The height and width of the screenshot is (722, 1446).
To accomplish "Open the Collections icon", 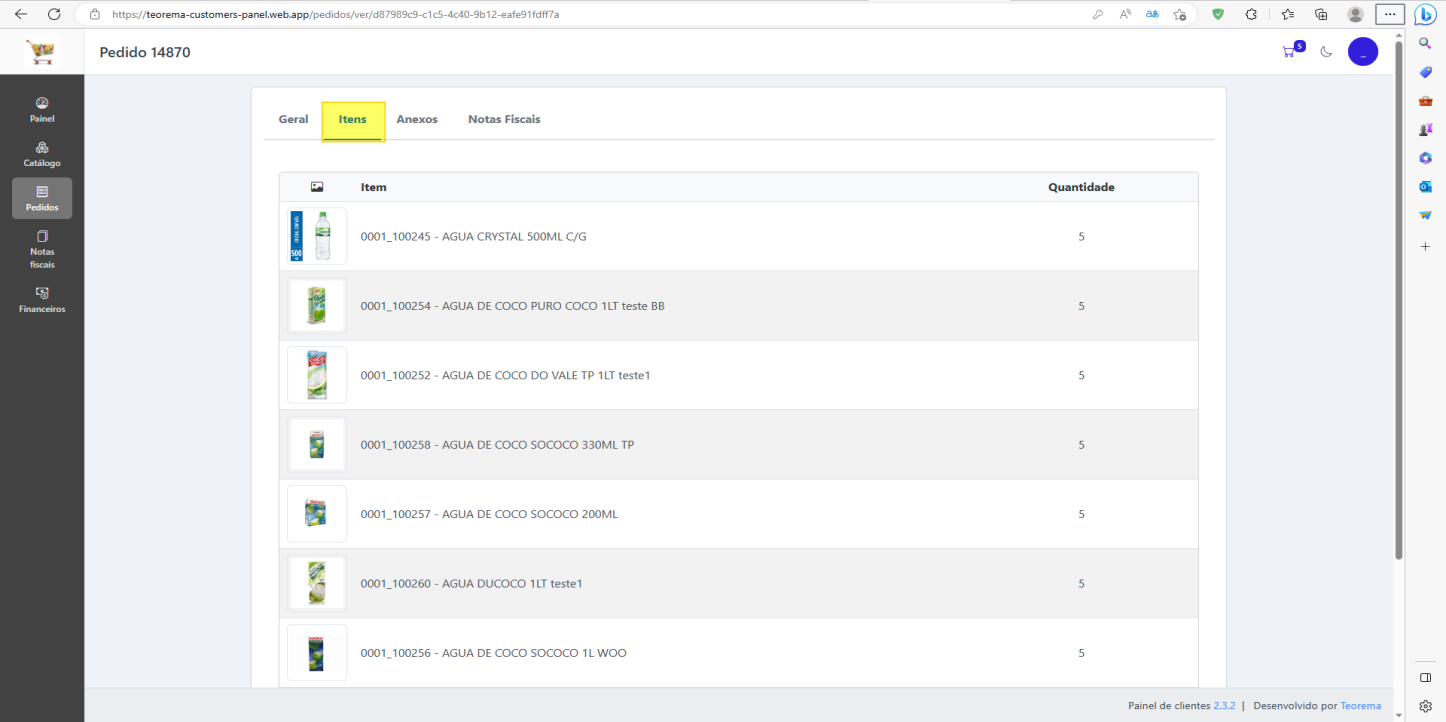I will point(1321,14).
